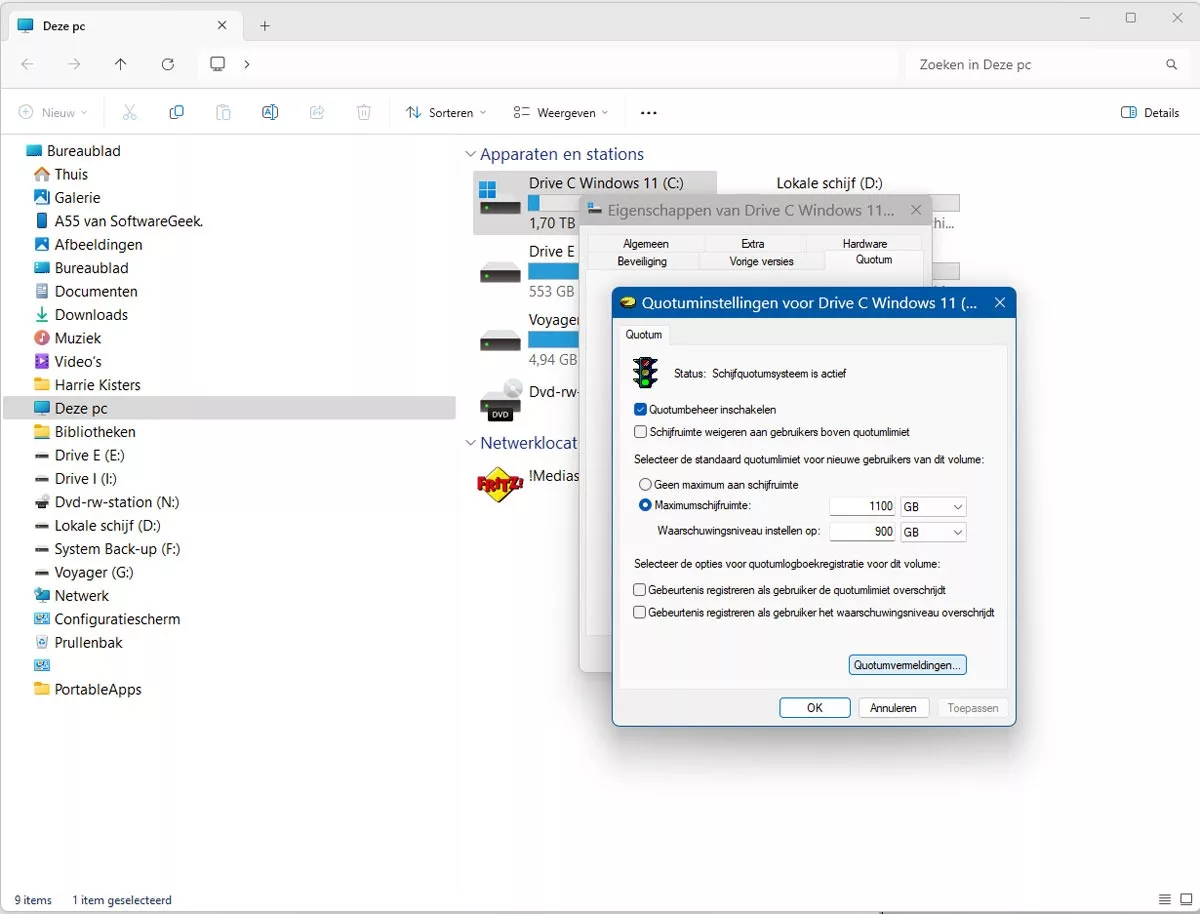Open the Waarschuwingsniveau GB unit dropdown
This screenshot has width=1200, height=914.
coord(934,532)
